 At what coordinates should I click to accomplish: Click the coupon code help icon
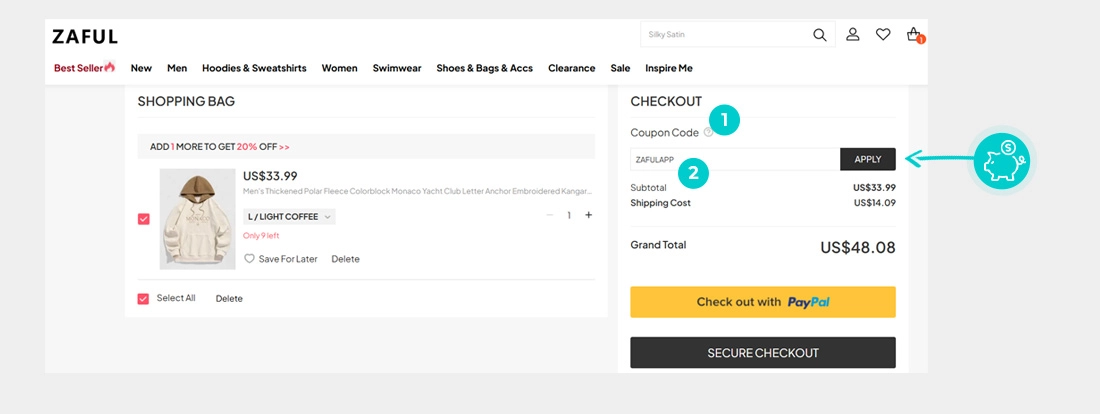[708, 132]
